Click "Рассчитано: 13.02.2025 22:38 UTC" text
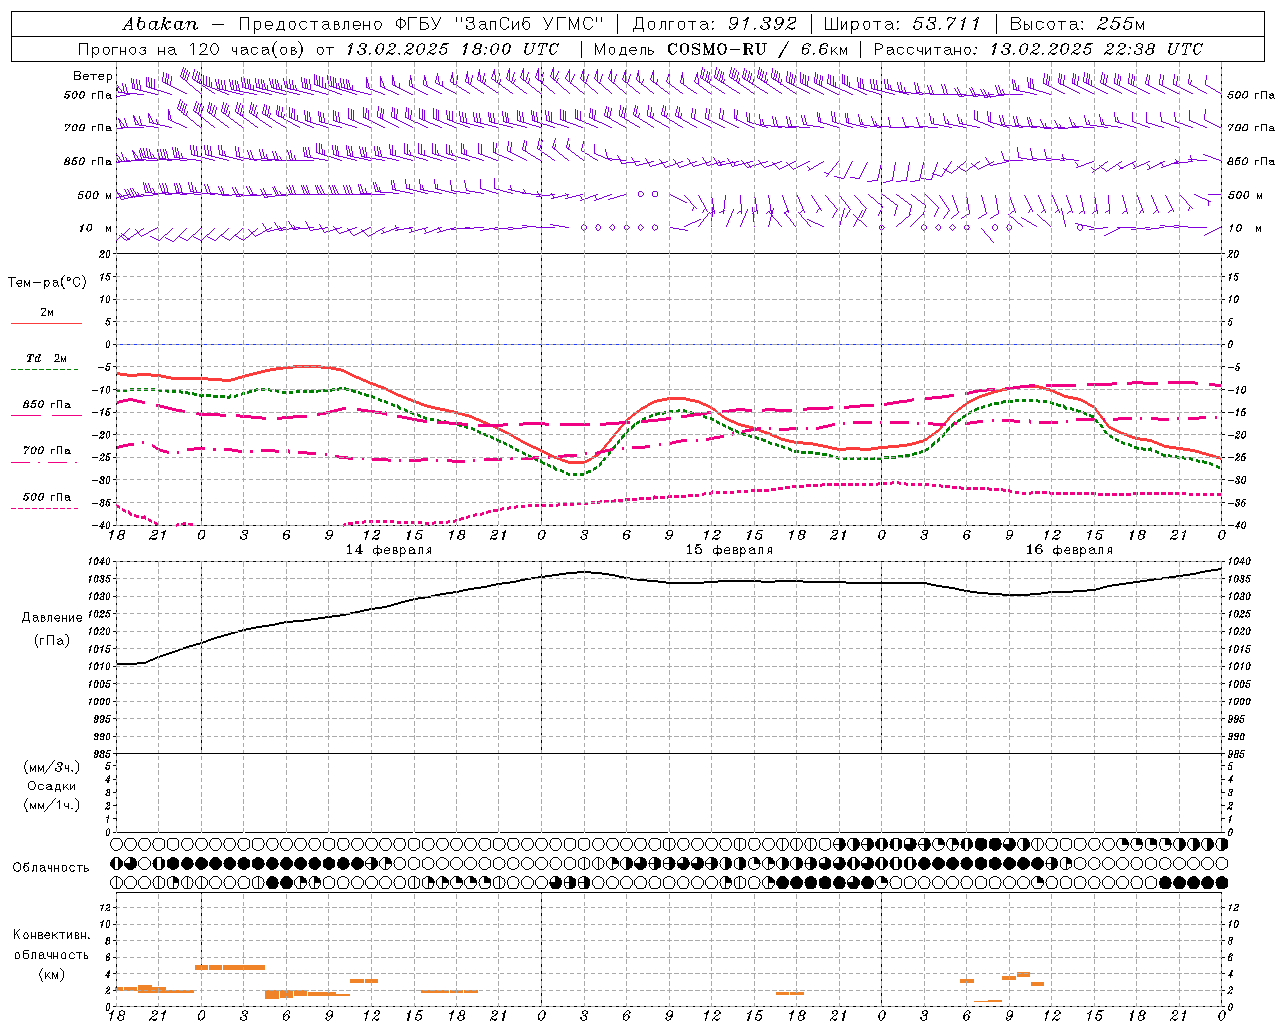This screenshot has width=1280, height=1024. click(1038, 49)
